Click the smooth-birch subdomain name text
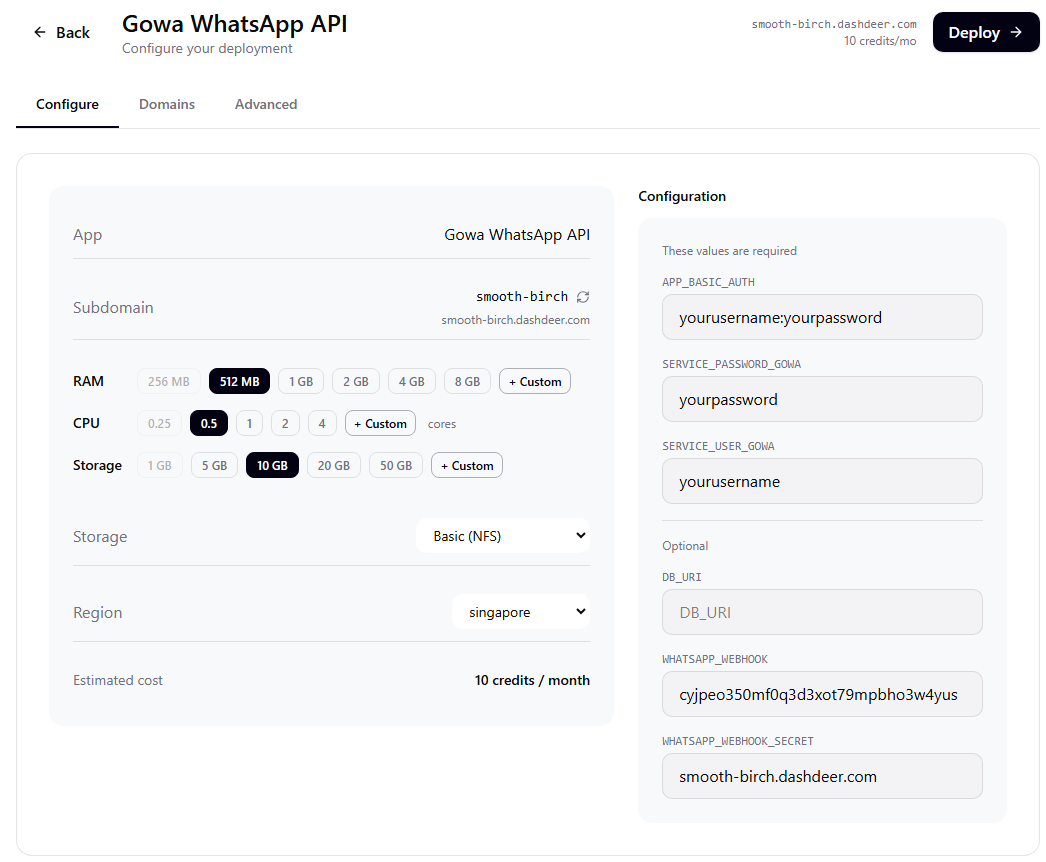 (x=522, y=297)
